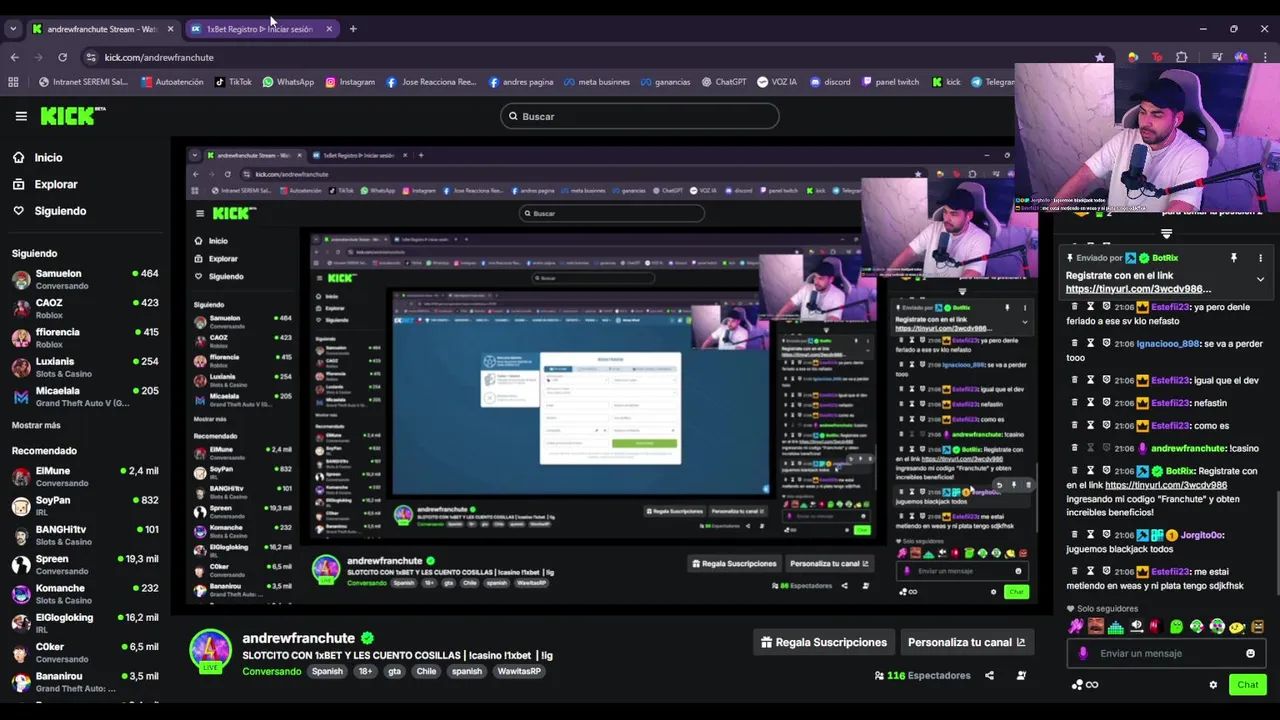This screenshot has width=1280, height=720.
Task: Open WhatsApp bookmark in bookmarks bar
Action: [x=288, y=82]
